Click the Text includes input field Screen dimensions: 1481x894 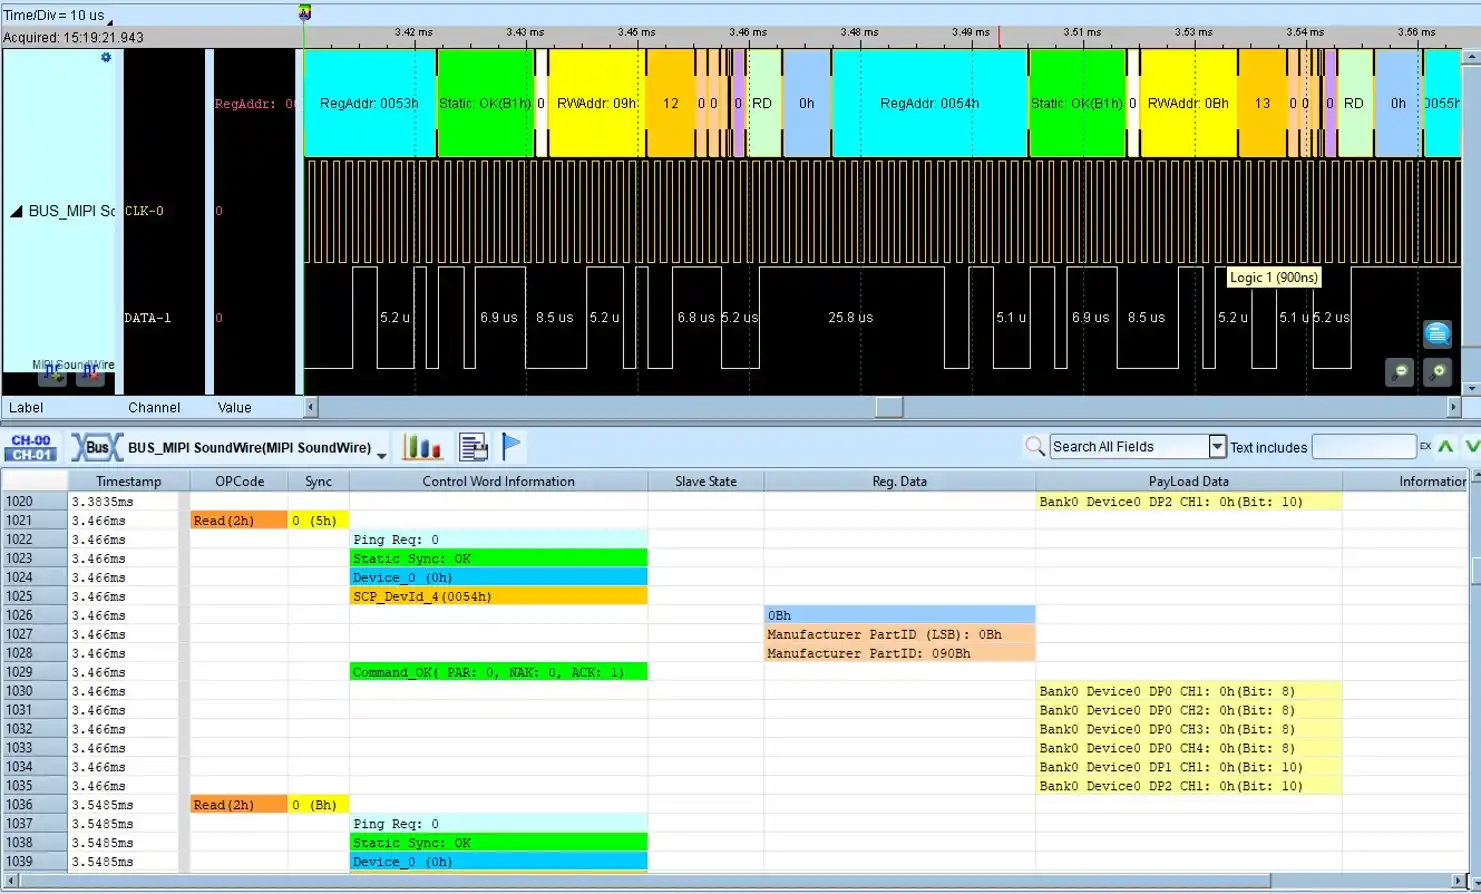click(1363, 447)
